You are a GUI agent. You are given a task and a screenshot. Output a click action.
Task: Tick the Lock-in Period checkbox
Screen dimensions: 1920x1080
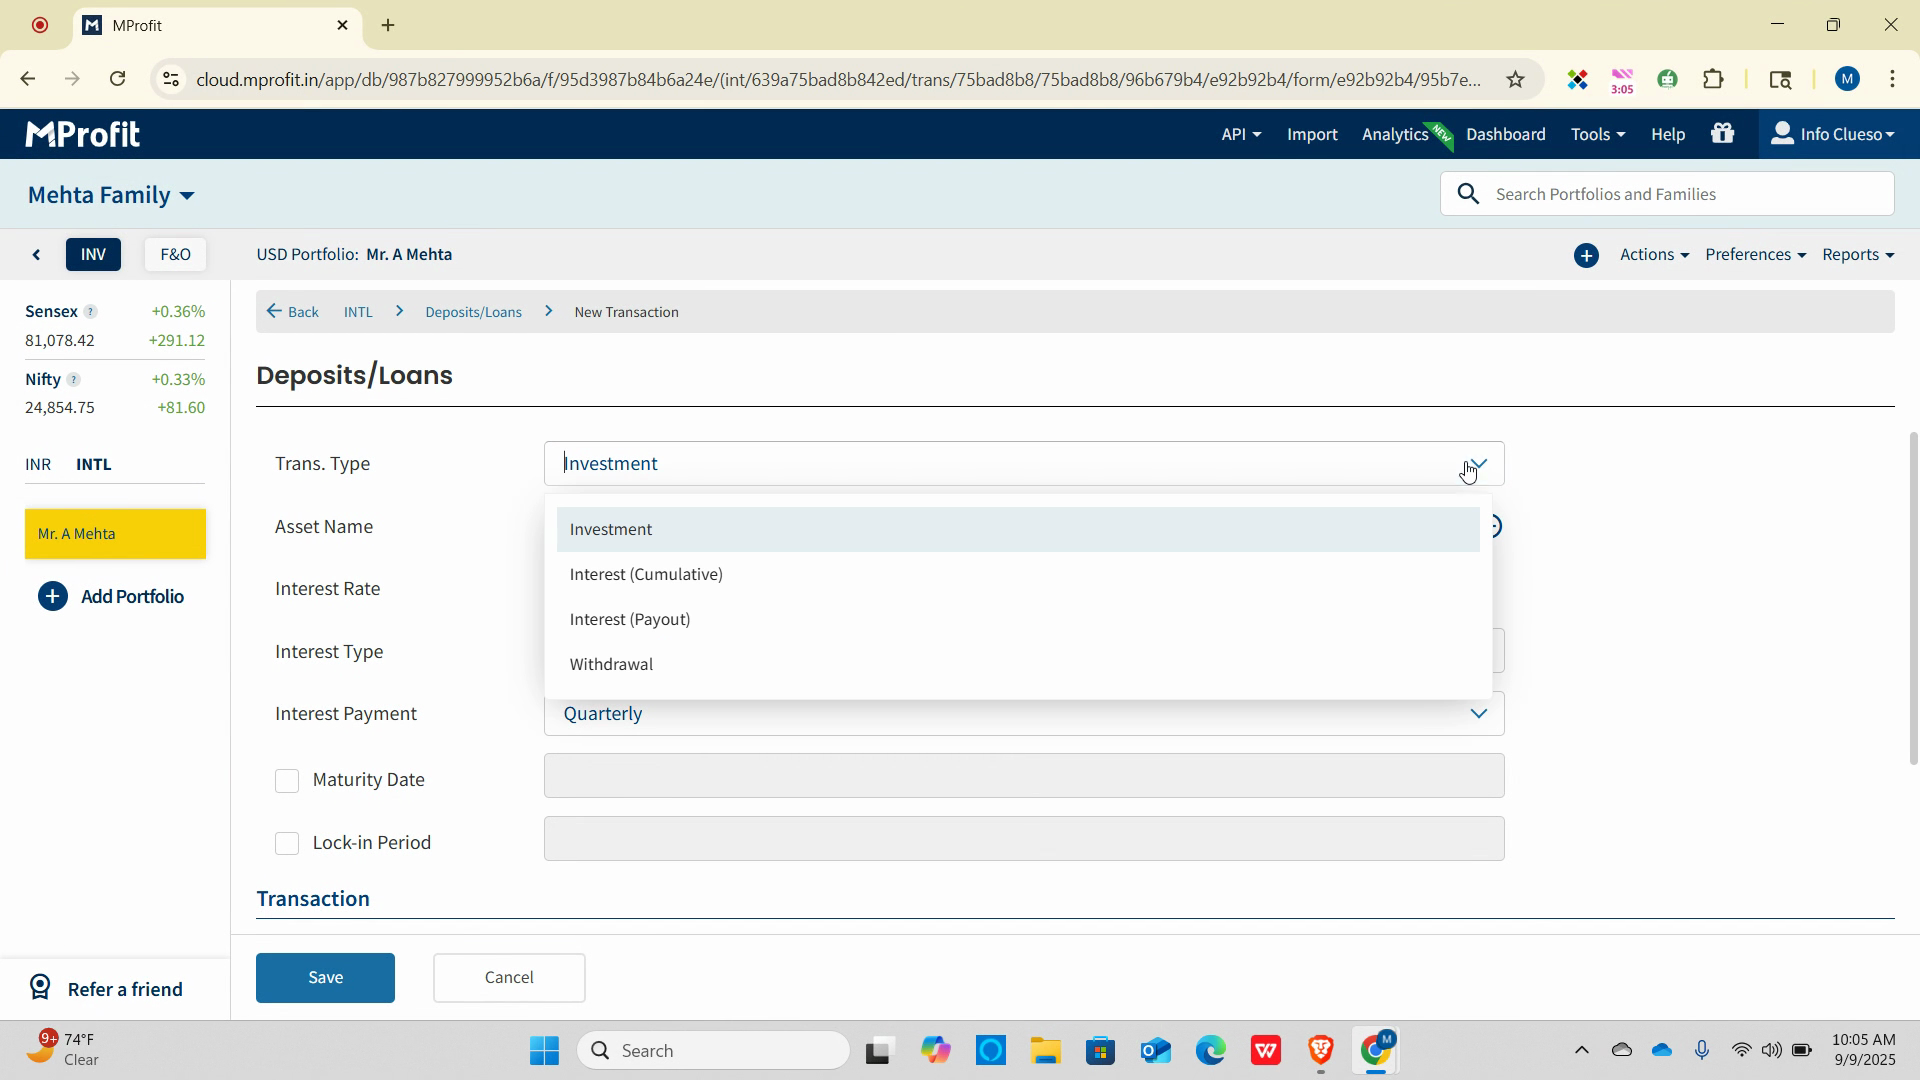[x=287, y=844]
